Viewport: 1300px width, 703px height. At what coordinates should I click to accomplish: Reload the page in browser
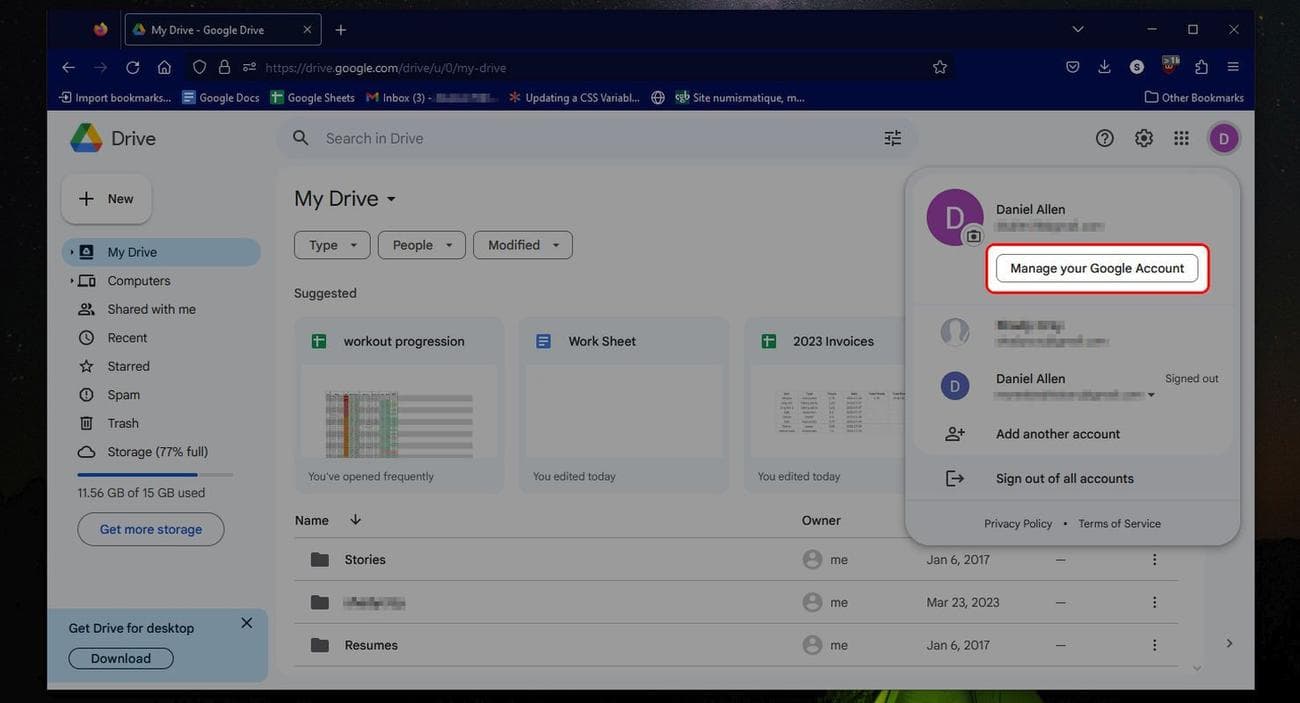click(132, 67)
